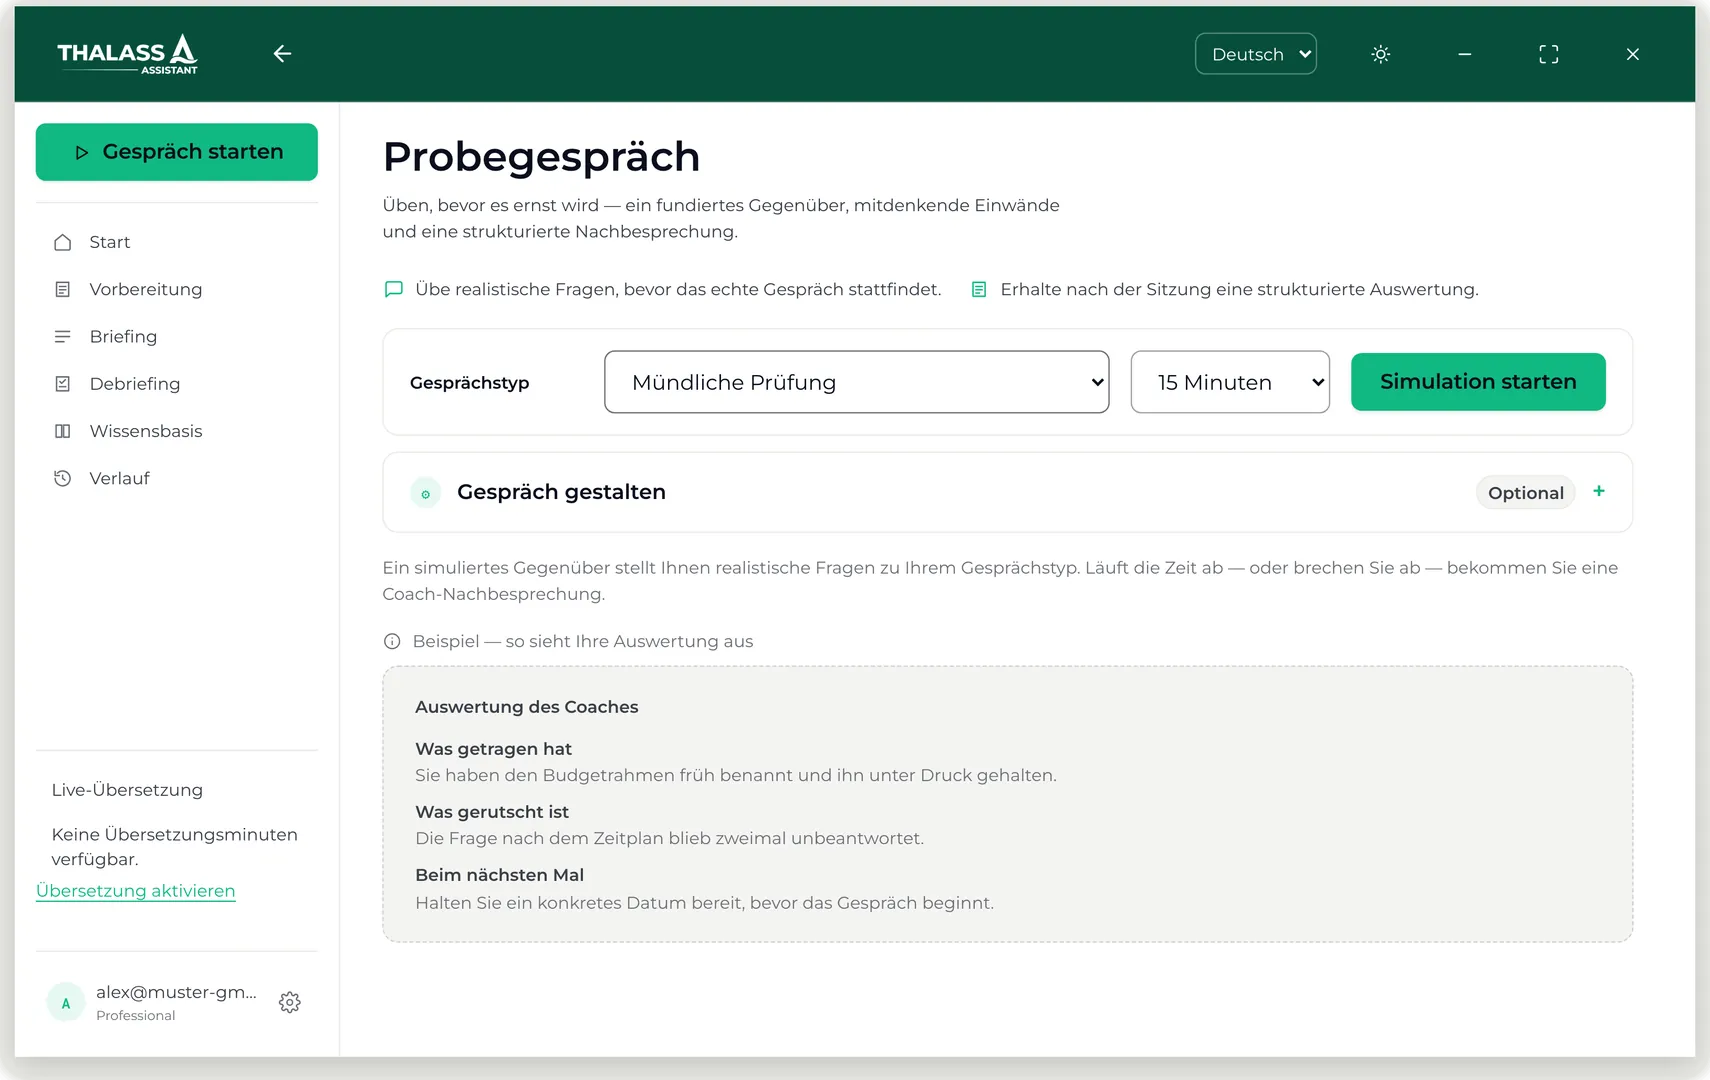The image size is (1710, 1080).
Task: Click the Professional plan label
Action: point(136,1016)
